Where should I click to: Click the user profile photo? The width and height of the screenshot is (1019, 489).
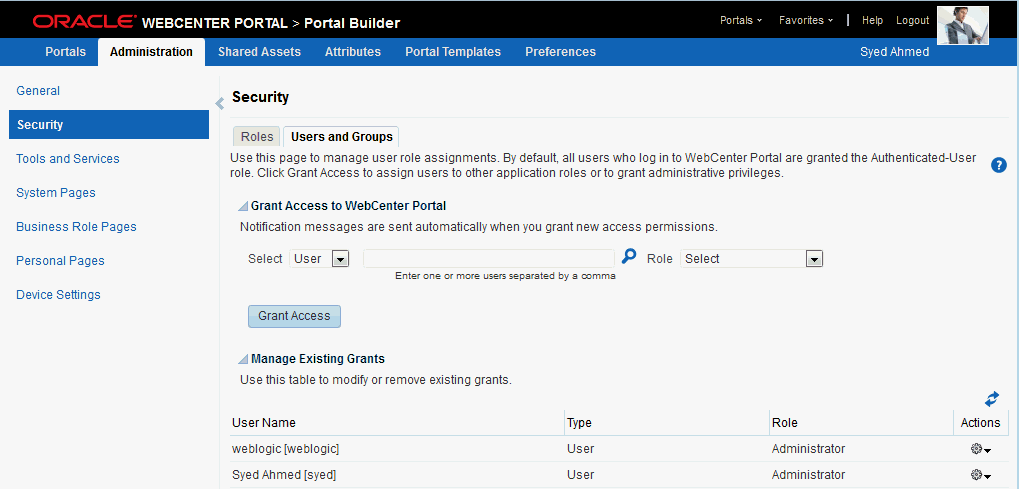point(962,25)
